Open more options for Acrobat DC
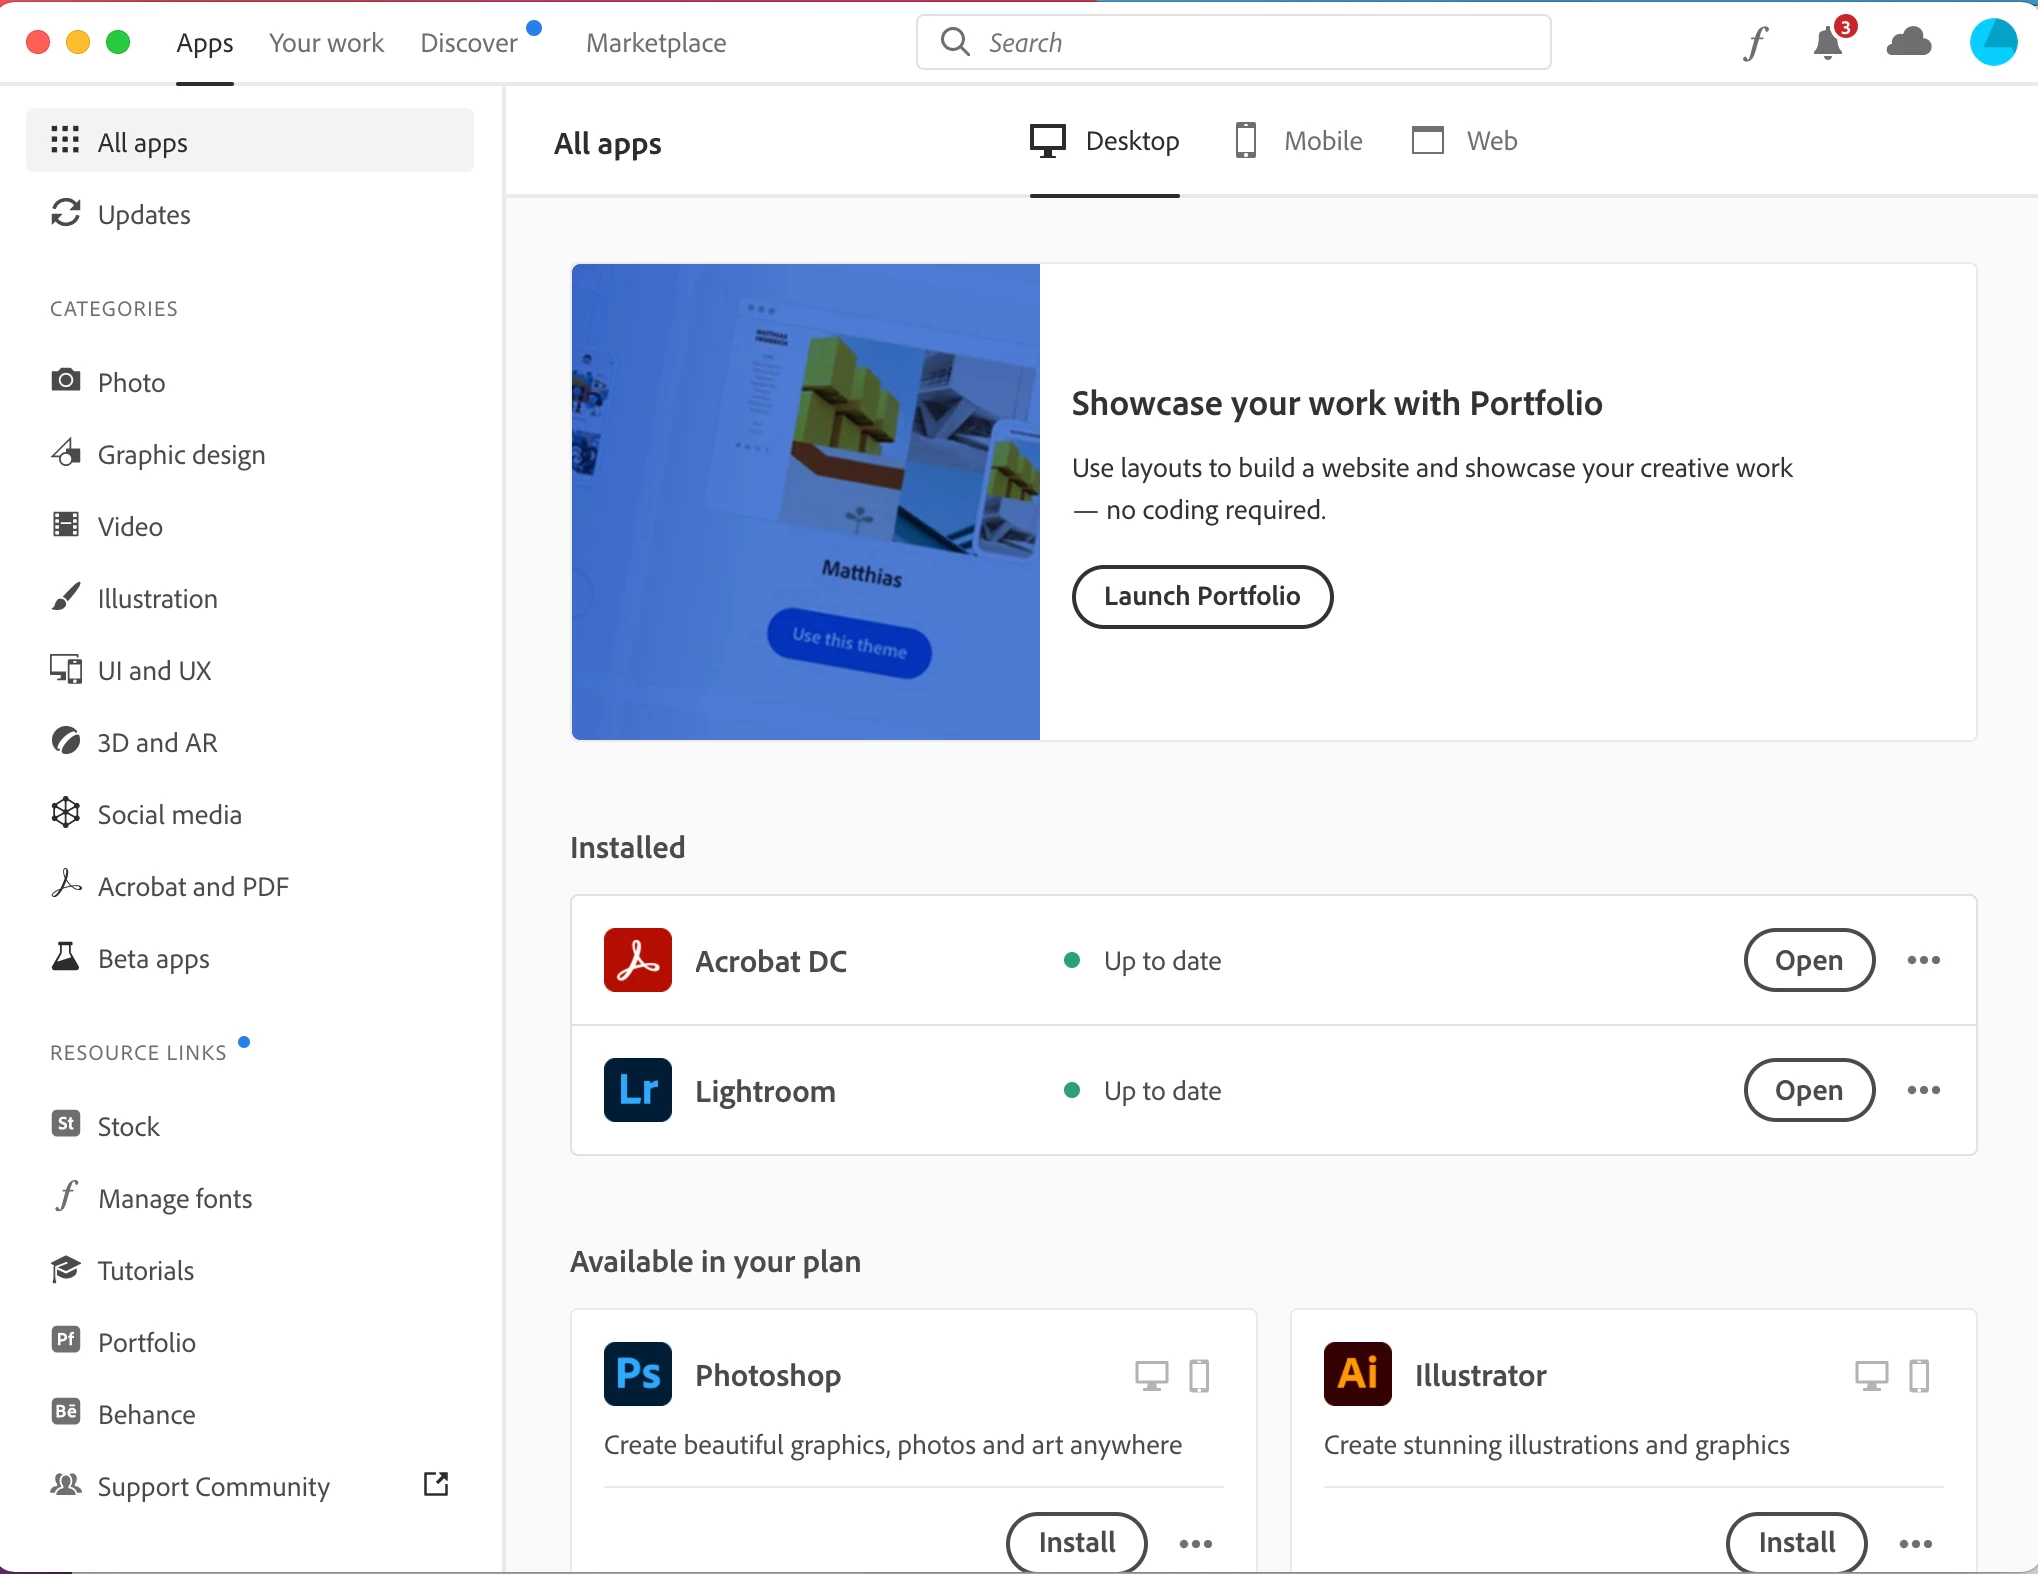Image resolution: width=2038 pixels, height=1574 pixels. 1923,960
